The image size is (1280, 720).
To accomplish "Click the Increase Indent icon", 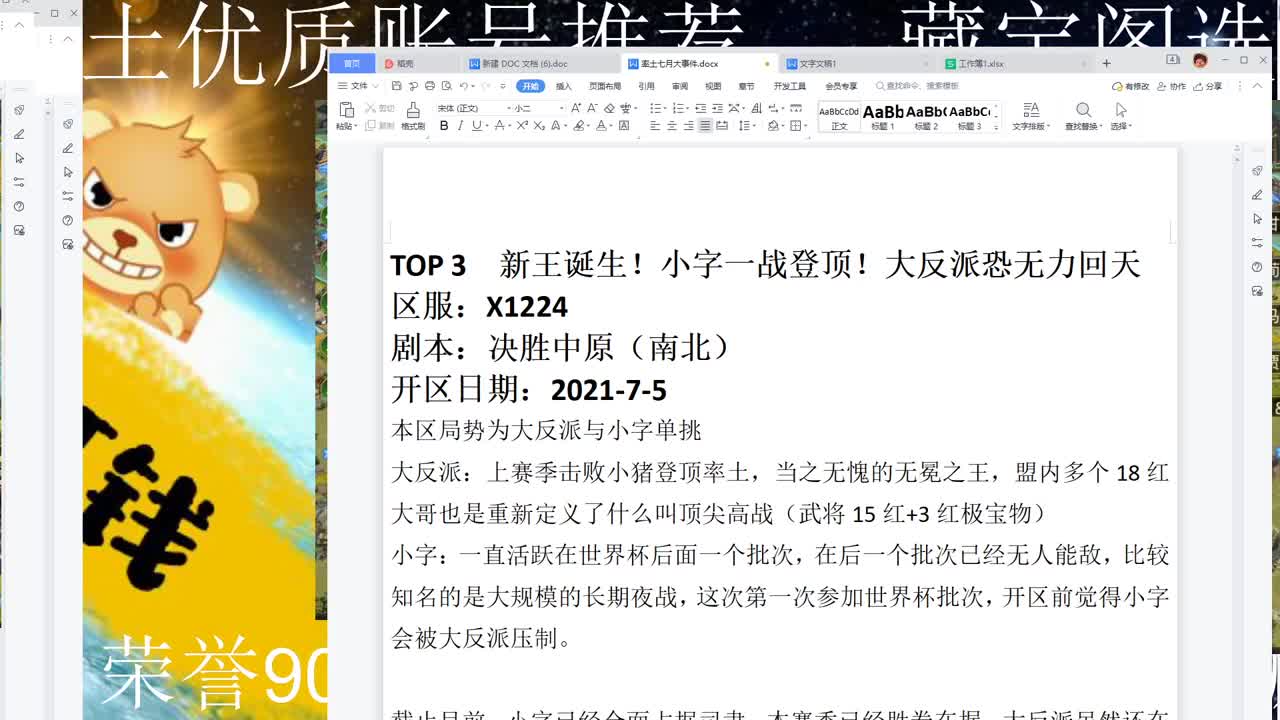I will tap(717, 108).
